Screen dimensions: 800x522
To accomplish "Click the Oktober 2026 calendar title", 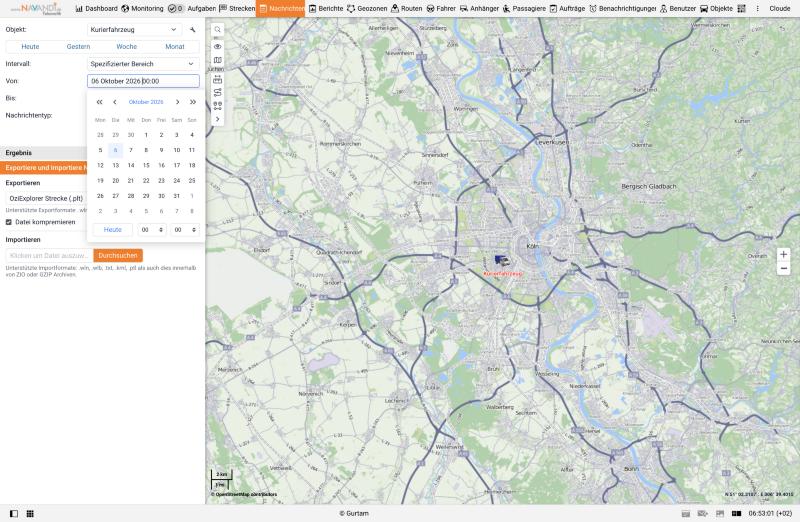I will 146,102.
